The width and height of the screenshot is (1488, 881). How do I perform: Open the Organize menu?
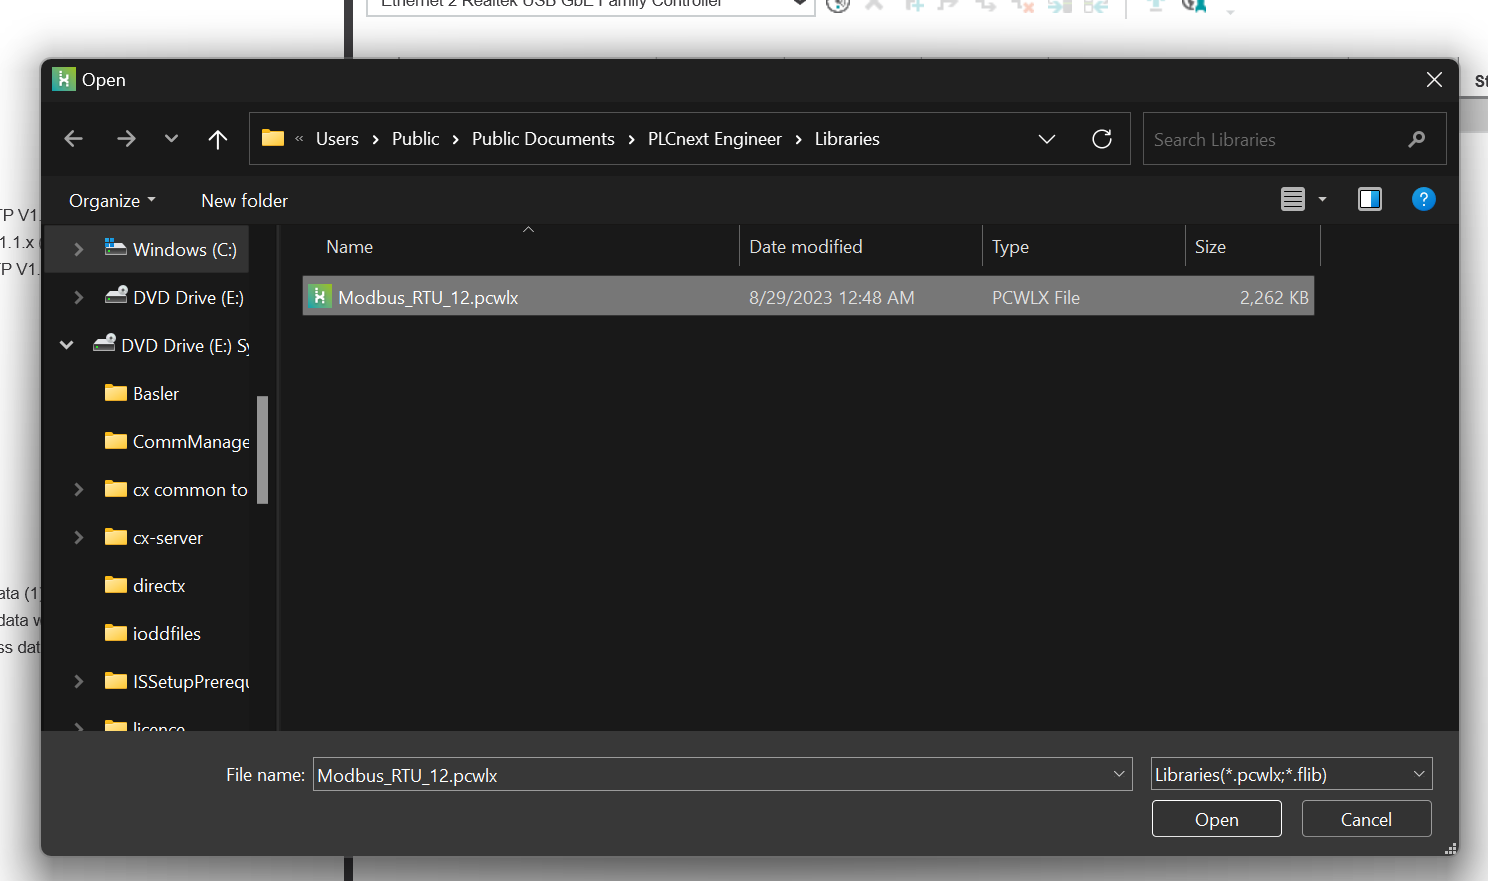click(x=112, y=200)
